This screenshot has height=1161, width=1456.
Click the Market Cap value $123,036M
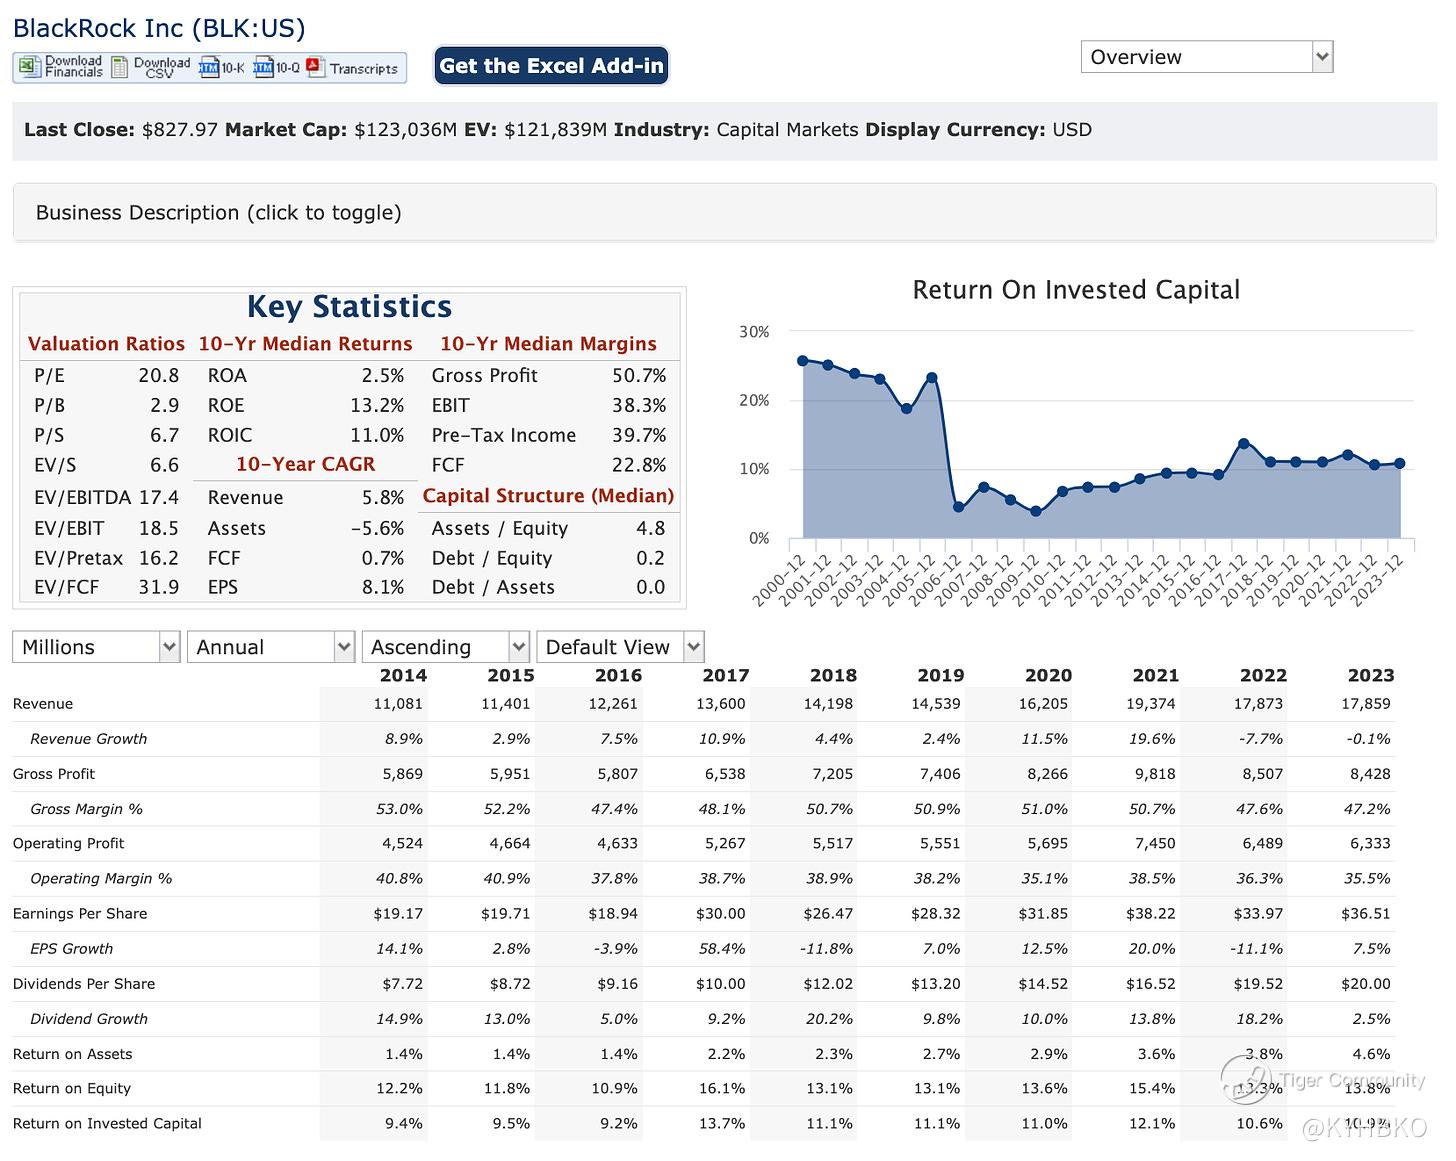(406, 130)
